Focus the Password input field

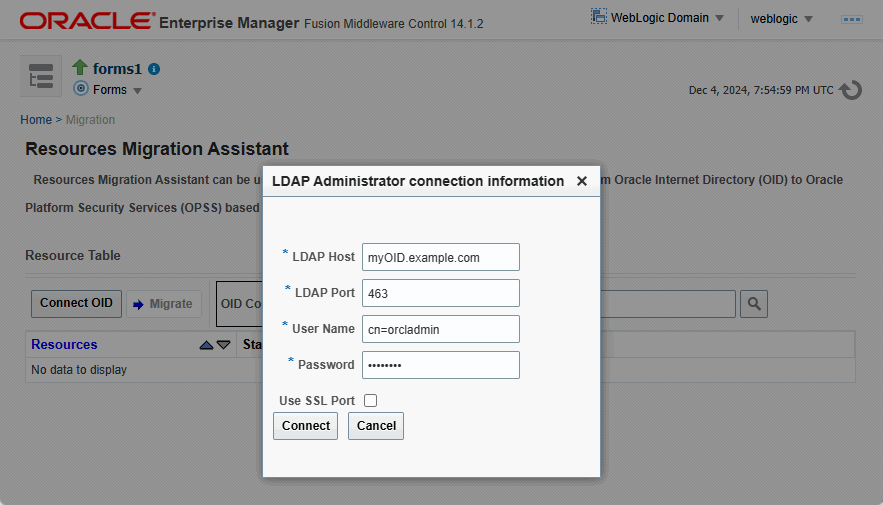click(440, 365)
